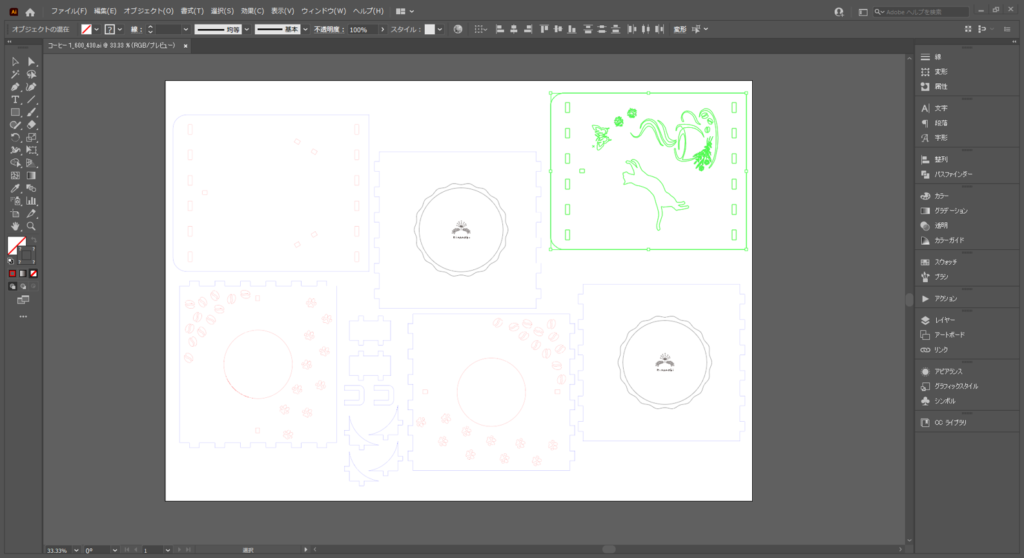Switch paint mode to Gradient
The width and height of the screenshot is (1024, 558).
pyautogui.click(x=23, y=273)
